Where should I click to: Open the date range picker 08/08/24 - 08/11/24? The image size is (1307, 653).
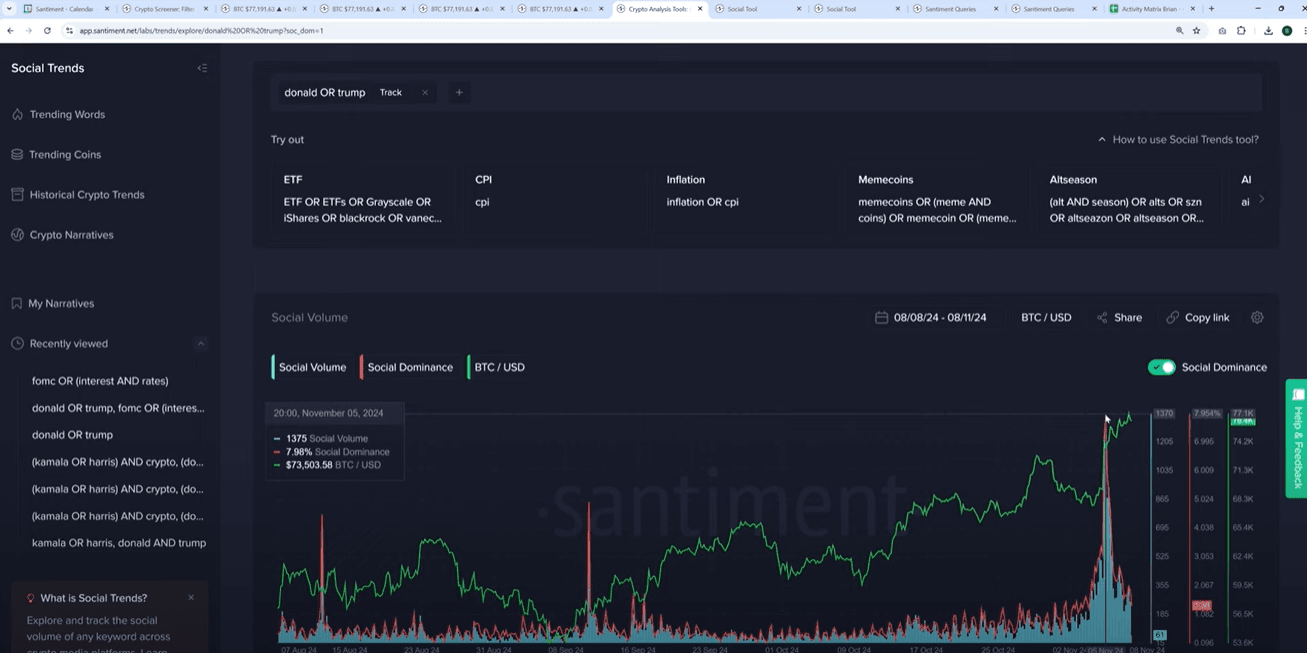pyautogui.click(x=930, y=318)
